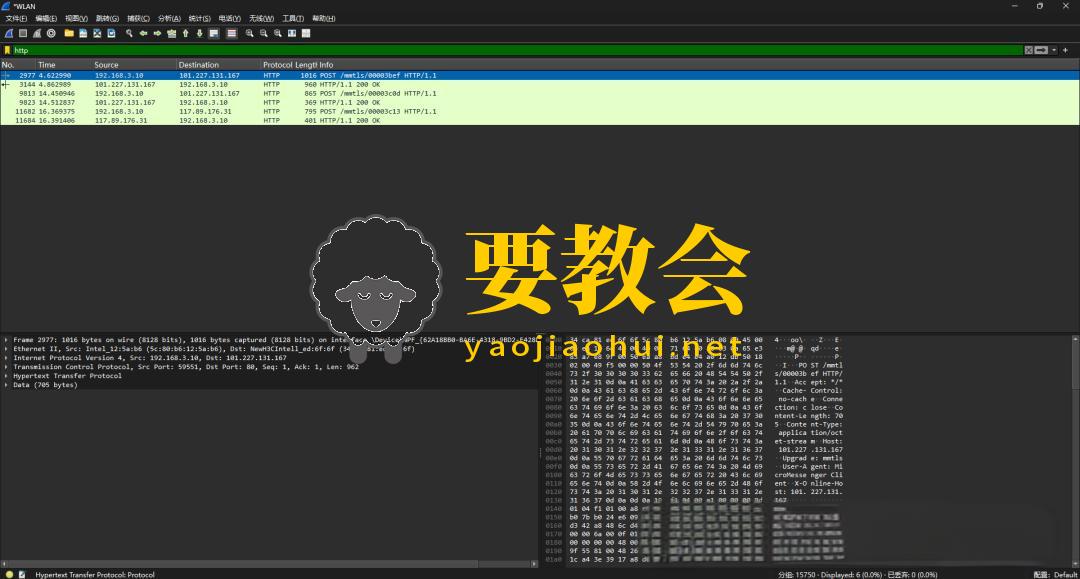The height and width of the screenshot is (579, 1080).
Task: Toggle packet list colorization
Action: pos(231,33)
